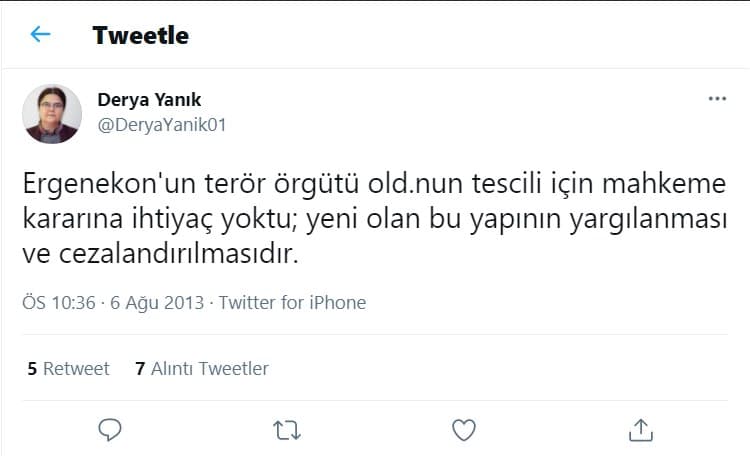Click the Derya Yanık display name
750x456 pixels.
tap(149, 99)
